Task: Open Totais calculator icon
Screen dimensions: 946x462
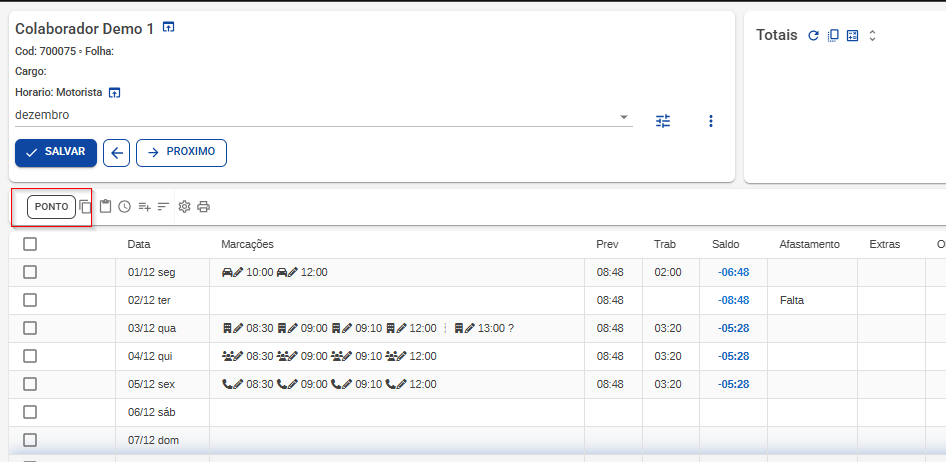Action: [x=852, y=36]
